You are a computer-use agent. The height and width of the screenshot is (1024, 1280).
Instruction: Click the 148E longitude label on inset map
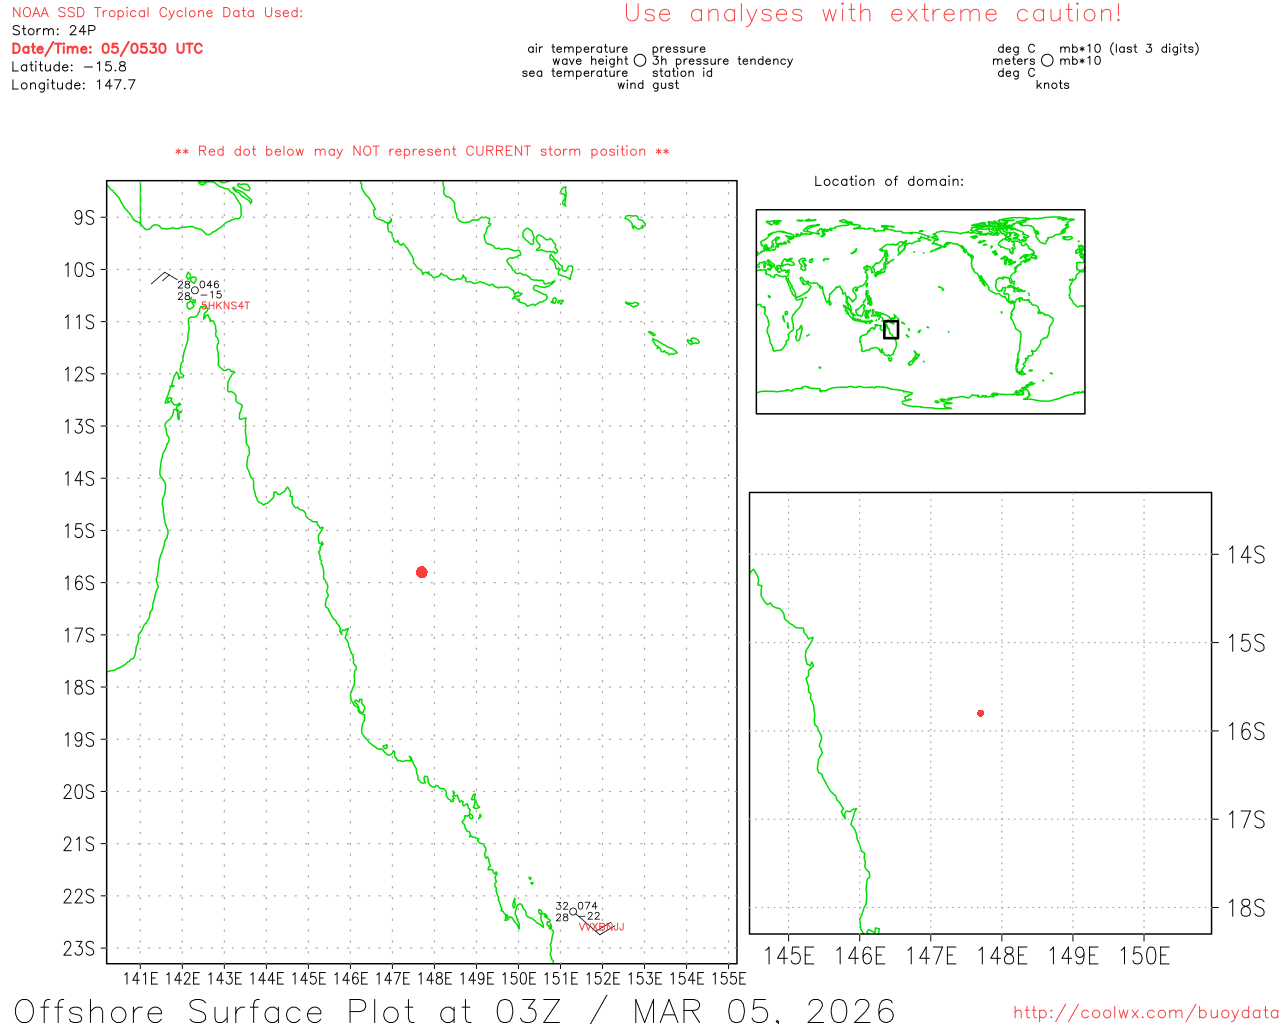[1002, 956]
